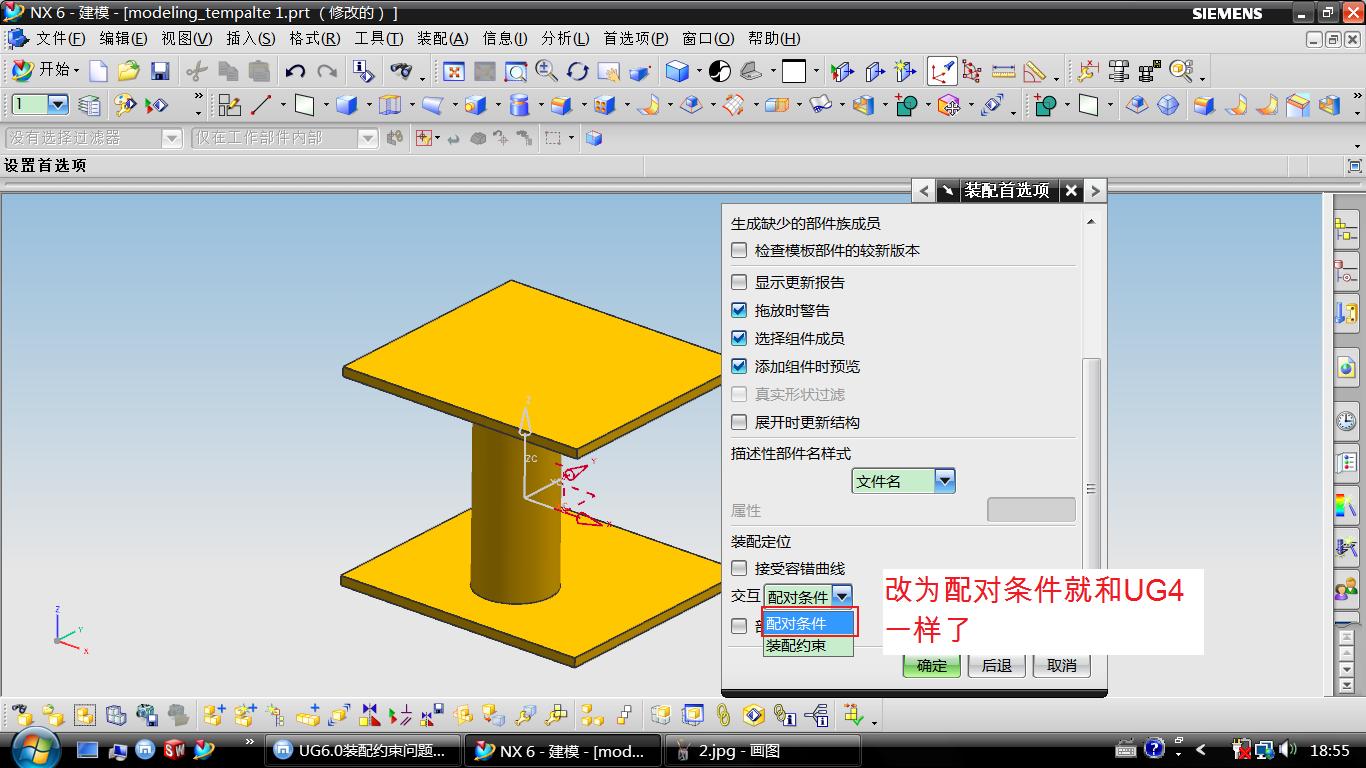The image size is (1366, 768).
Task: Expand the selection rectangle dropdown arrow
Action: coord(571,138)
